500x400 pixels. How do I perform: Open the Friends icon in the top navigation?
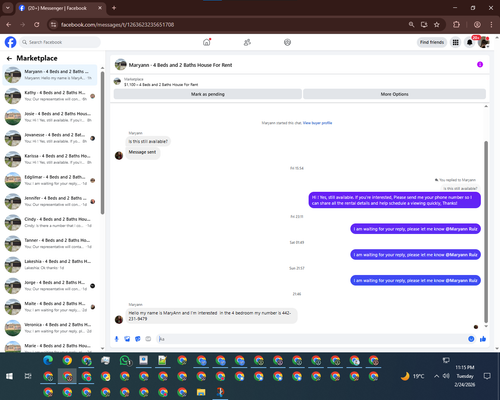tap(247, 42)
